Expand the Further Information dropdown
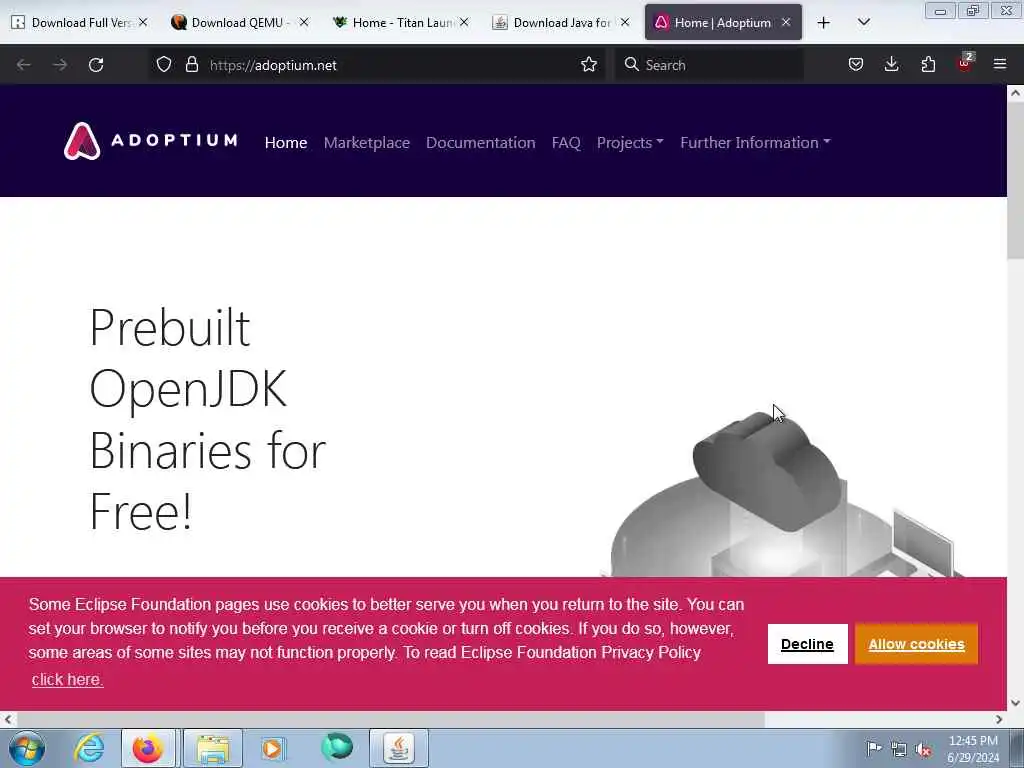 click(x=755, y=142)
